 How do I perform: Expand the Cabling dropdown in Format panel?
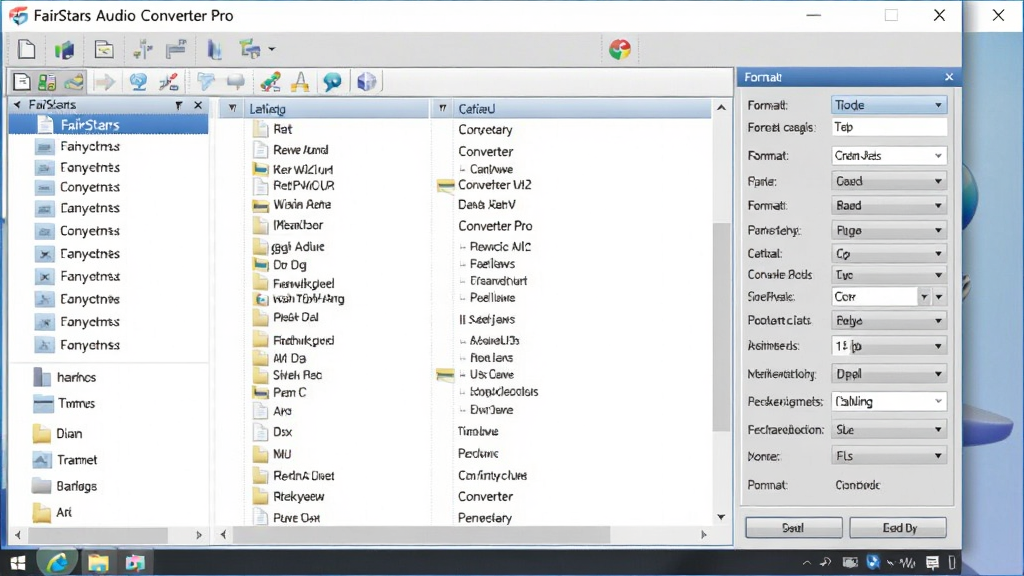click(x=889, y=402)
